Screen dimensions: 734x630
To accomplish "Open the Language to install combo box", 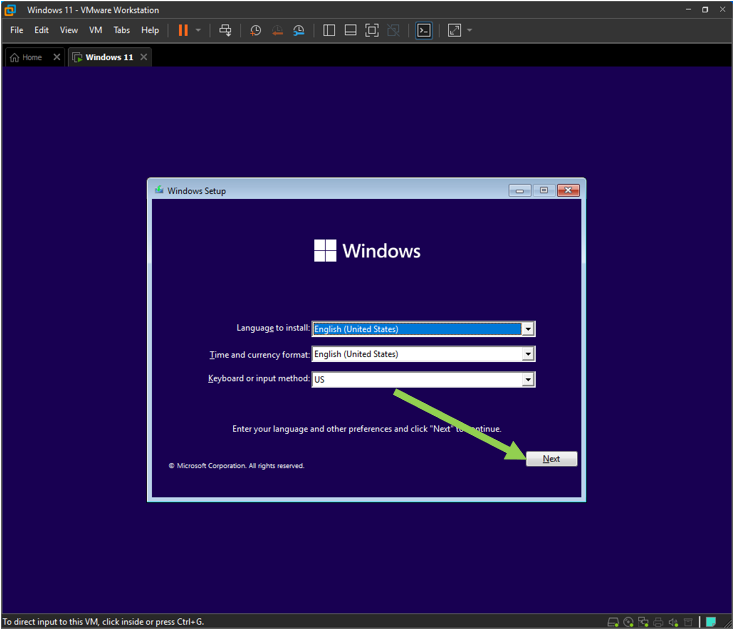I will pos(423,329).
